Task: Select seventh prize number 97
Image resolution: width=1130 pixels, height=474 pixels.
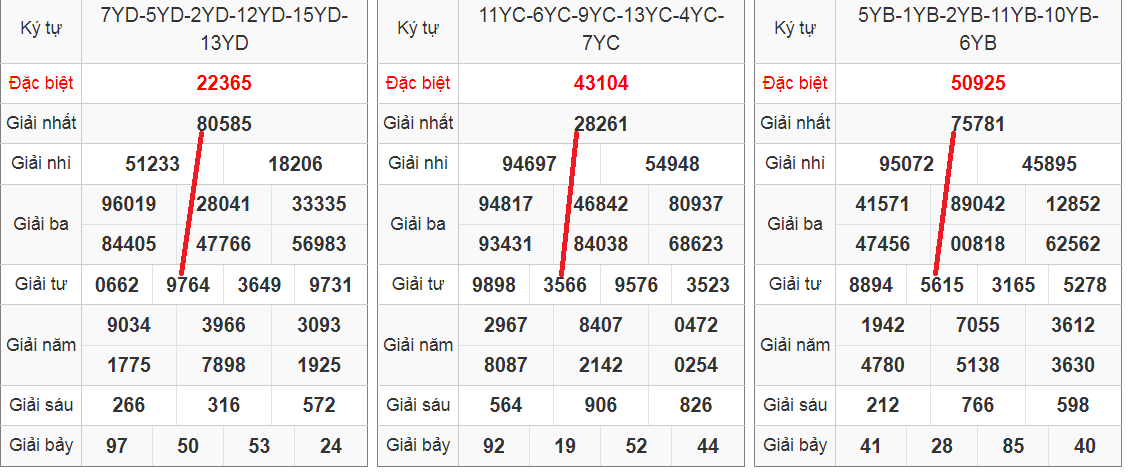Action: [117, 446]
